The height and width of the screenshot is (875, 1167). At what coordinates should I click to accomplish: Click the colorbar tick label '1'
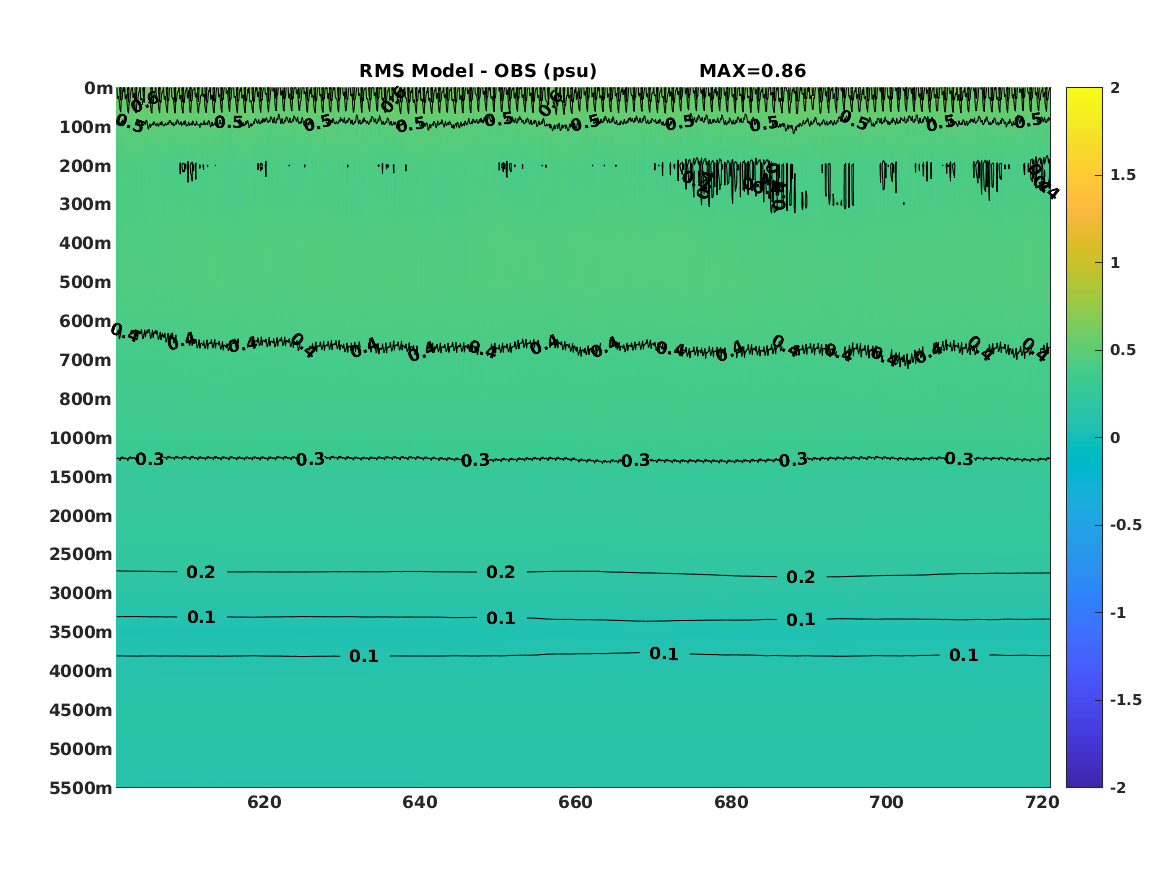pos(1115,263)
